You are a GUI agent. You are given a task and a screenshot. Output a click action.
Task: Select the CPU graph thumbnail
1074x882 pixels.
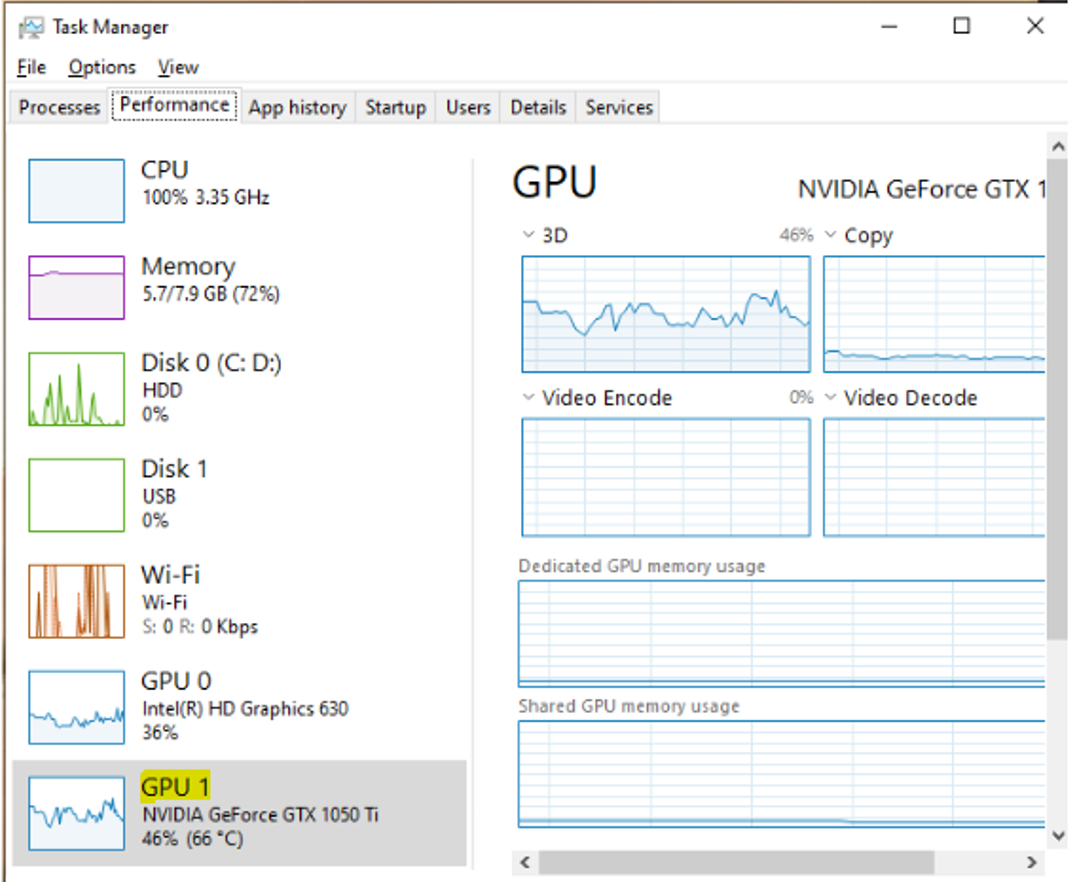[77, 191]
